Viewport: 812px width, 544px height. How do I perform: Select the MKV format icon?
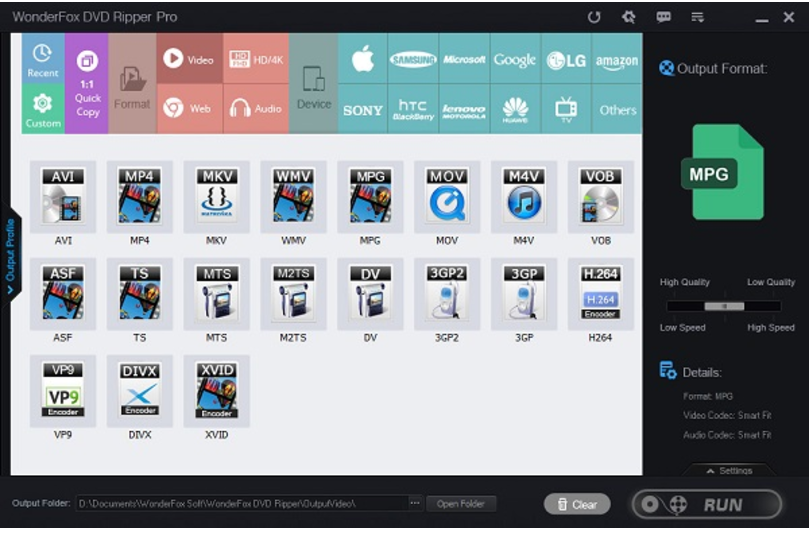pyautogui.click(x=216, y=197)
